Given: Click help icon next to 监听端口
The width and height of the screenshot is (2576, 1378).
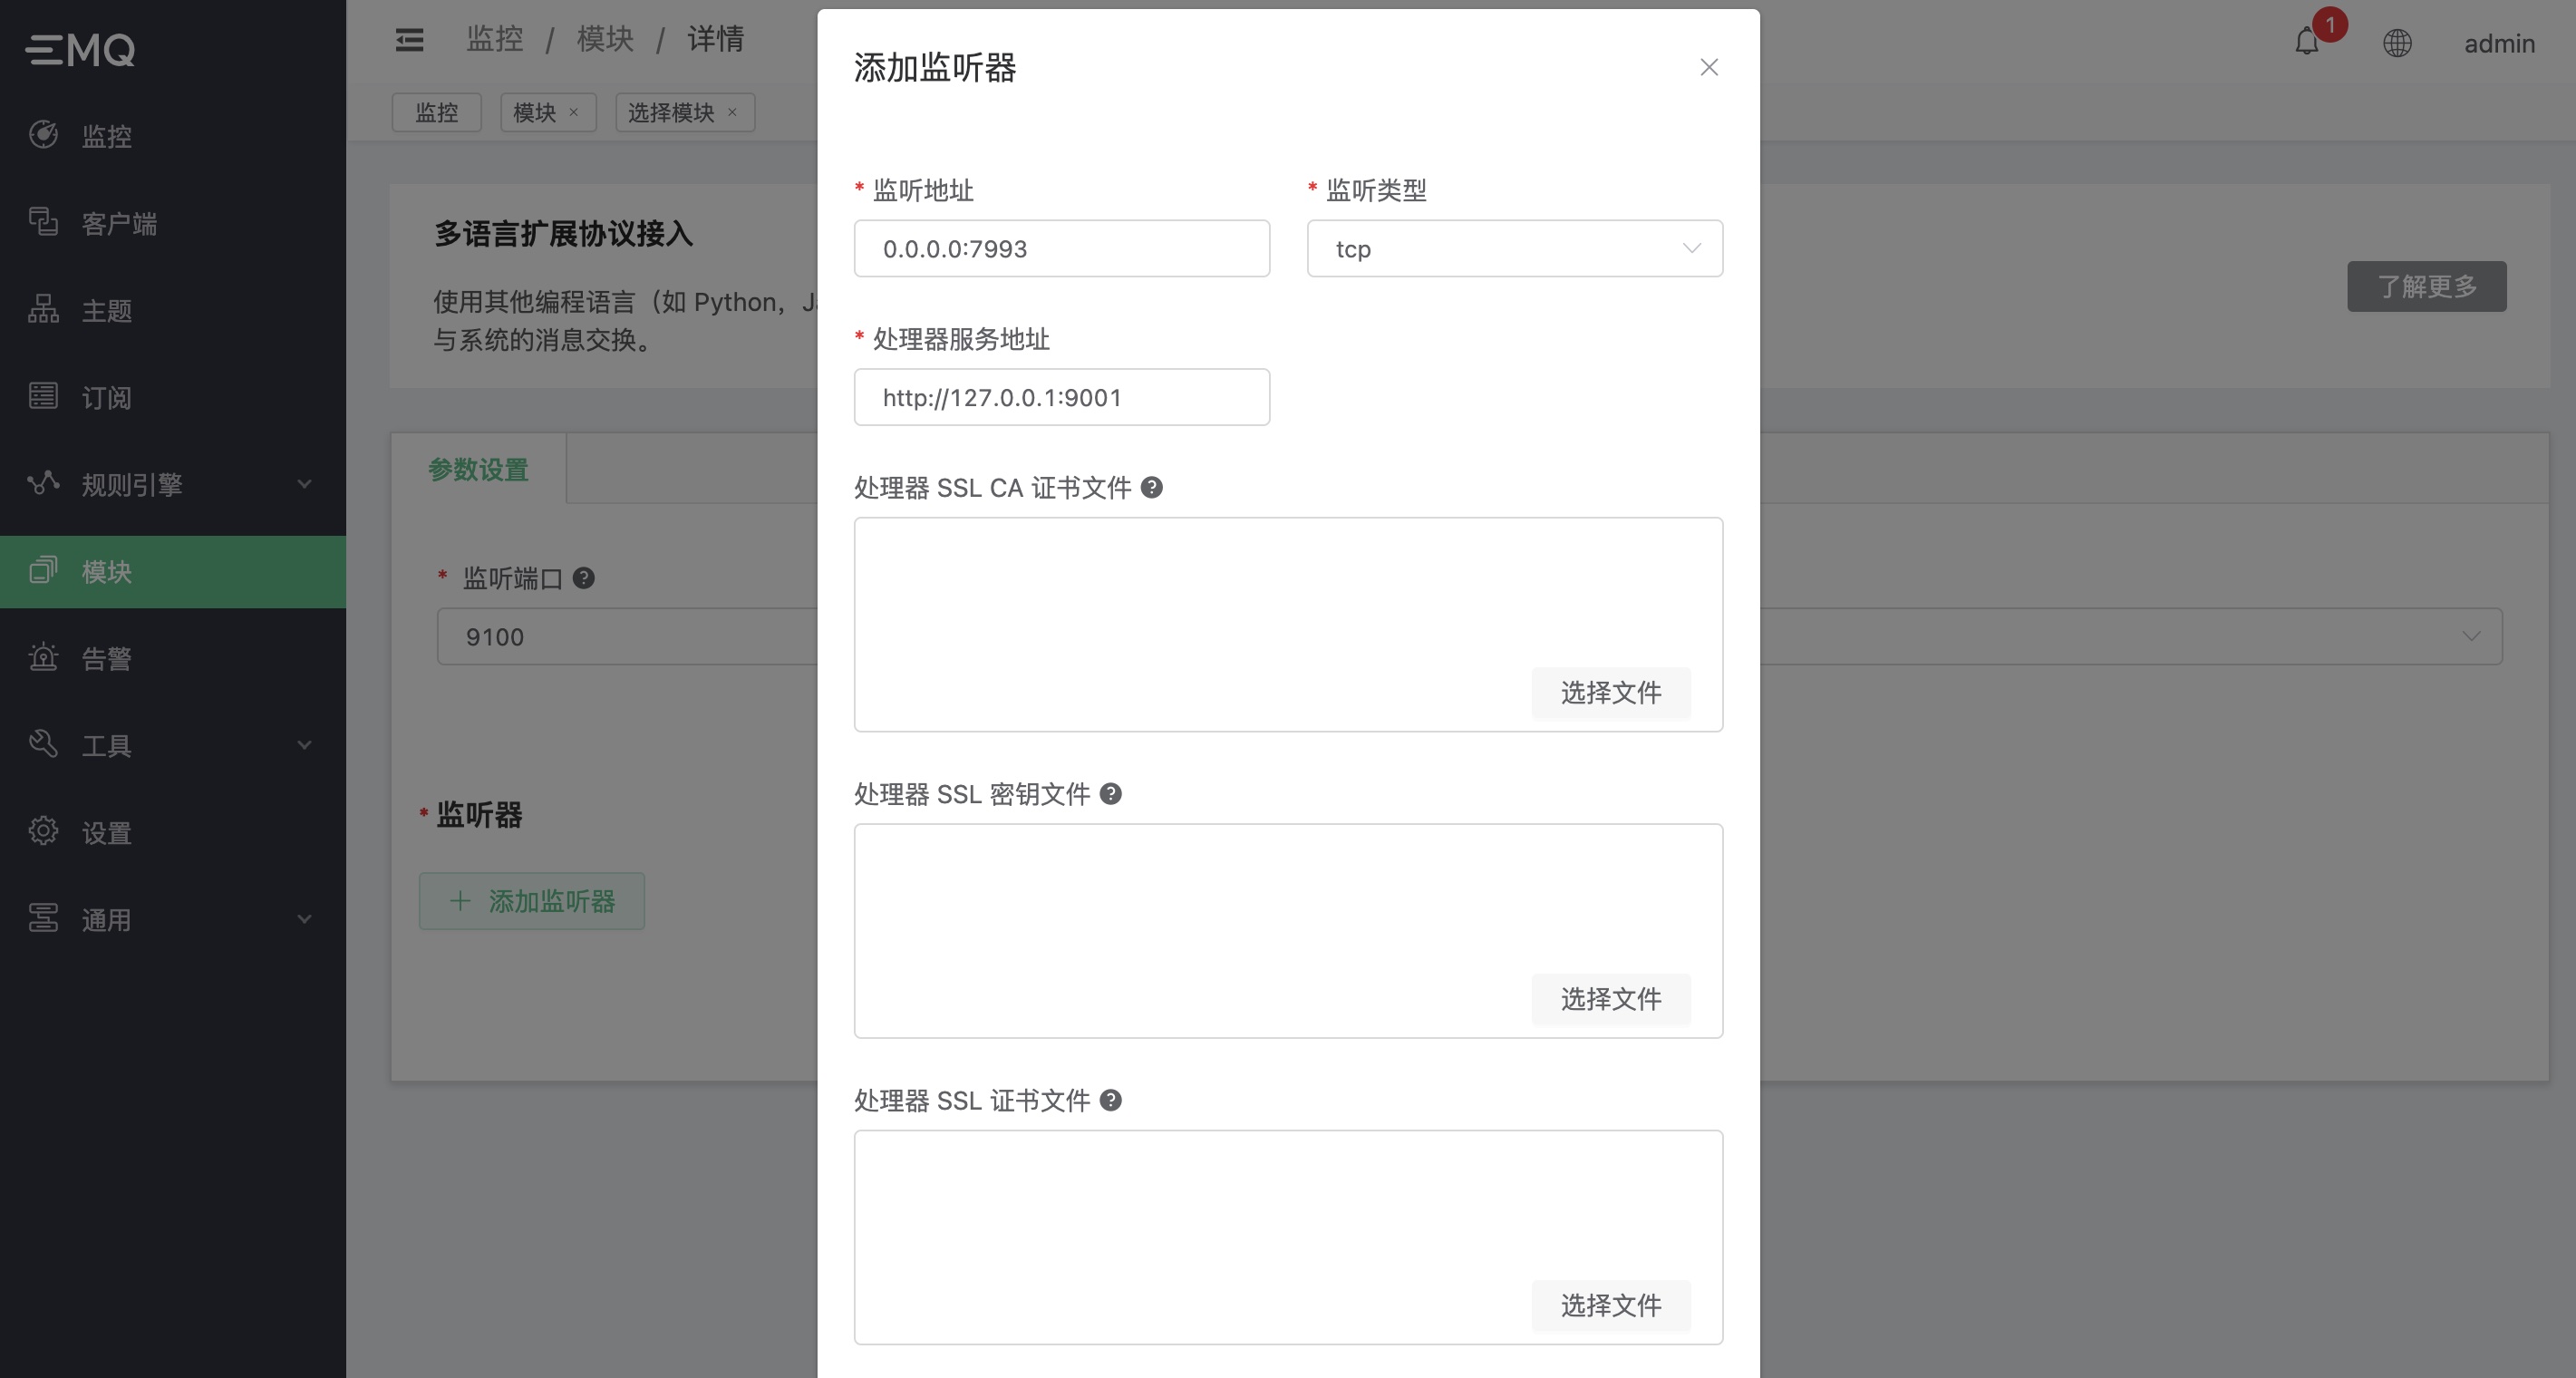Looking at the screenshot, I should point(583,578).
